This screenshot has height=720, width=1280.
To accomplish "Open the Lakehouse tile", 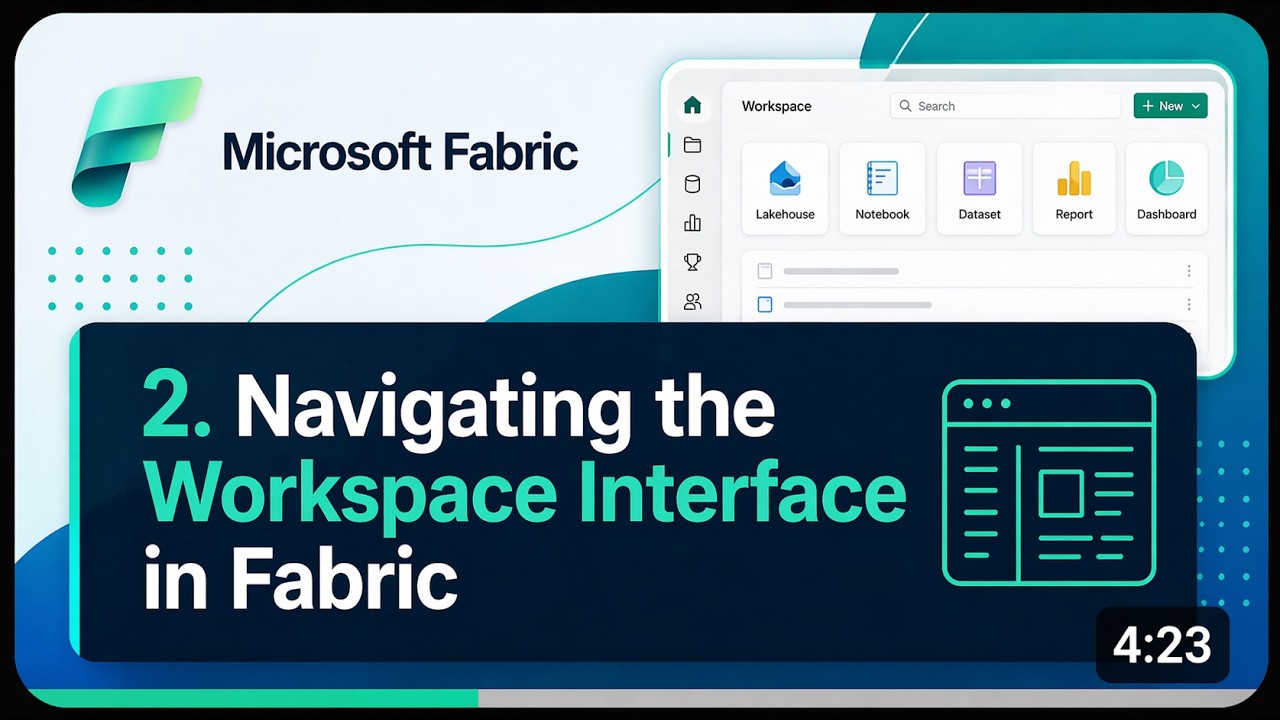I will pyautogui.click(x=785, y=189).
